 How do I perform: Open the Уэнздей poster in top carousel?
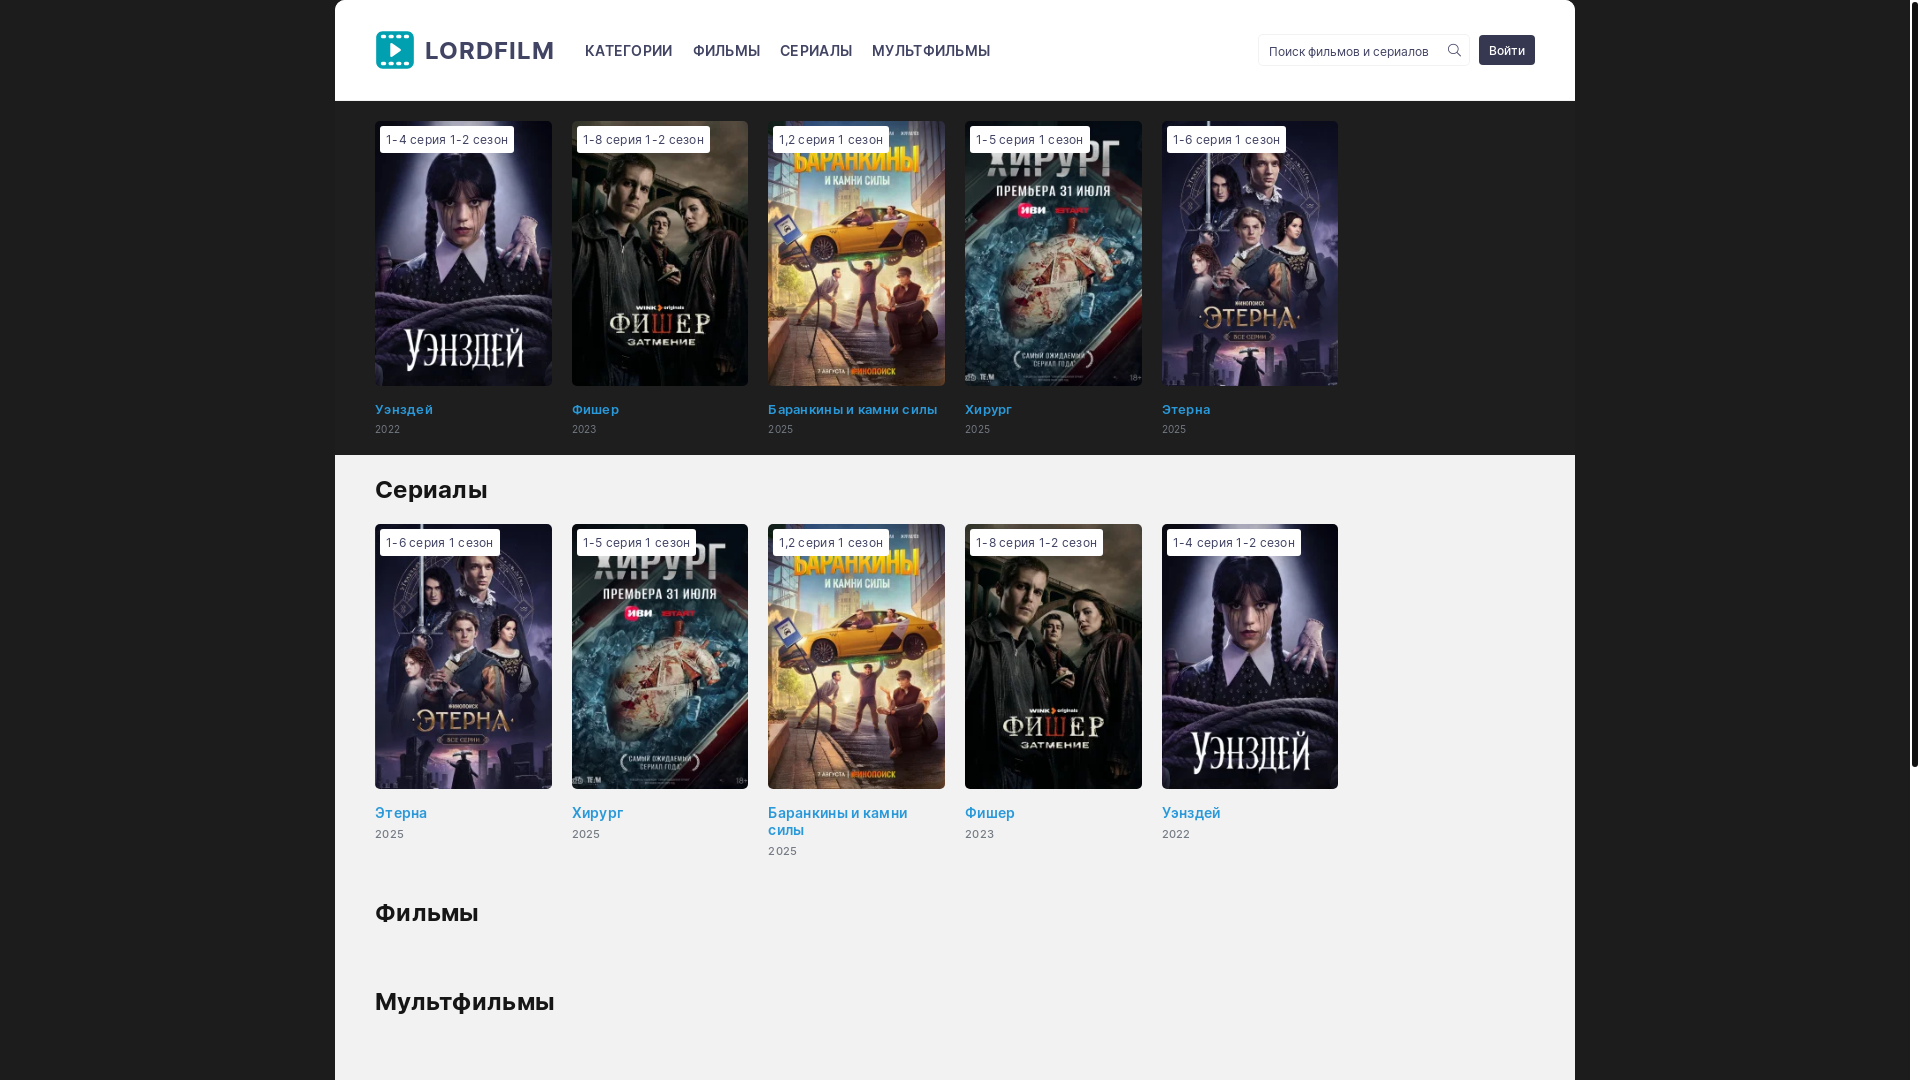463,253
